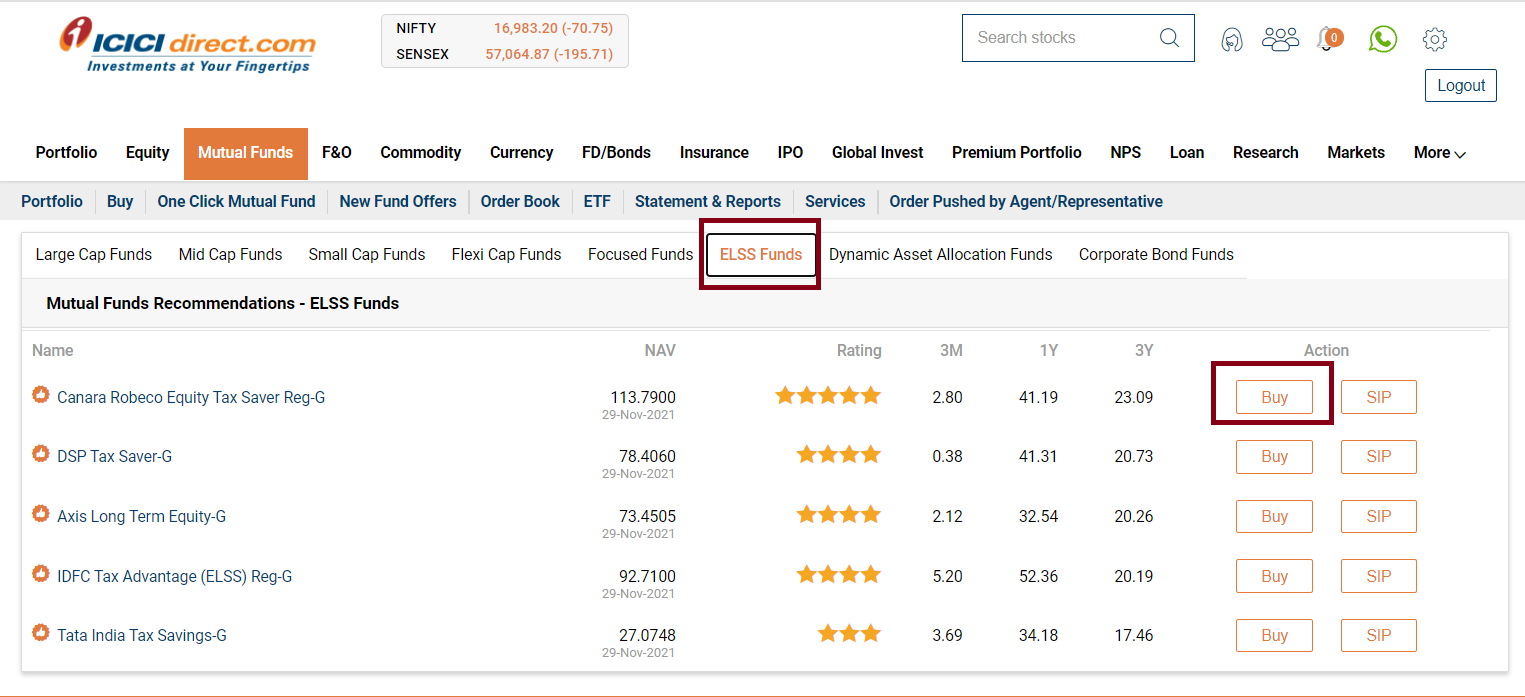Start SIP for Axis Long Term Equity-G
The image size is (1525, 697).
(1378, 516)
